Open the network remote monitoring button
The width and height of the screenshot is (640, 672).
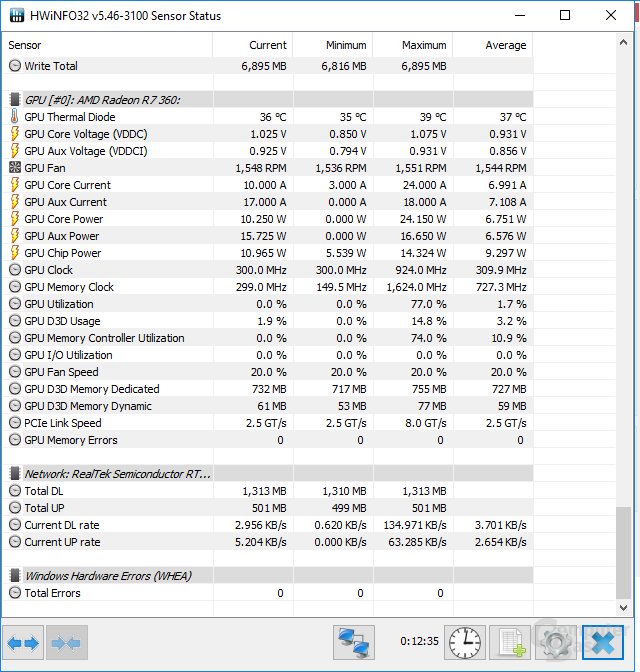(x=354, y=642)
